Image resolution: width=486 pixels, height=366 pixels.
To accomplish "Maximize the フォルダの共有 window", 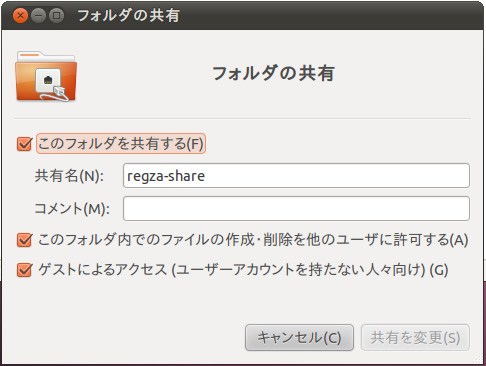I will (56, 15).
